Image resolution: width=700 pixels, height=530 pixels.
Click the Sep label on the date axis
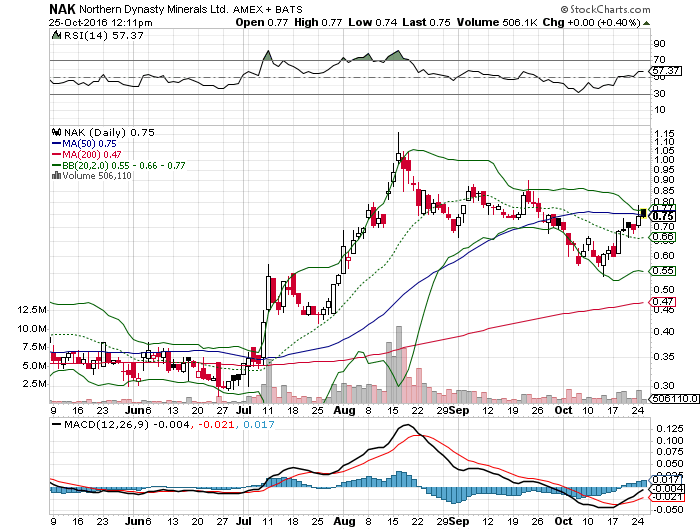click(459, 410)
